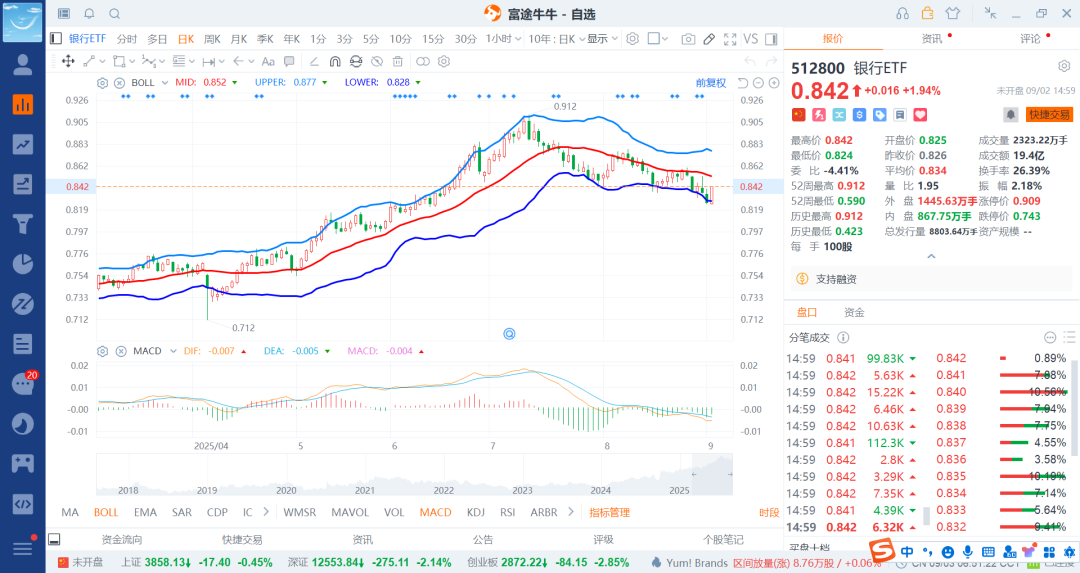1080x573 pixels.
Task: Select the magnet snap drawing tool
Action: (x=335, y=61)
